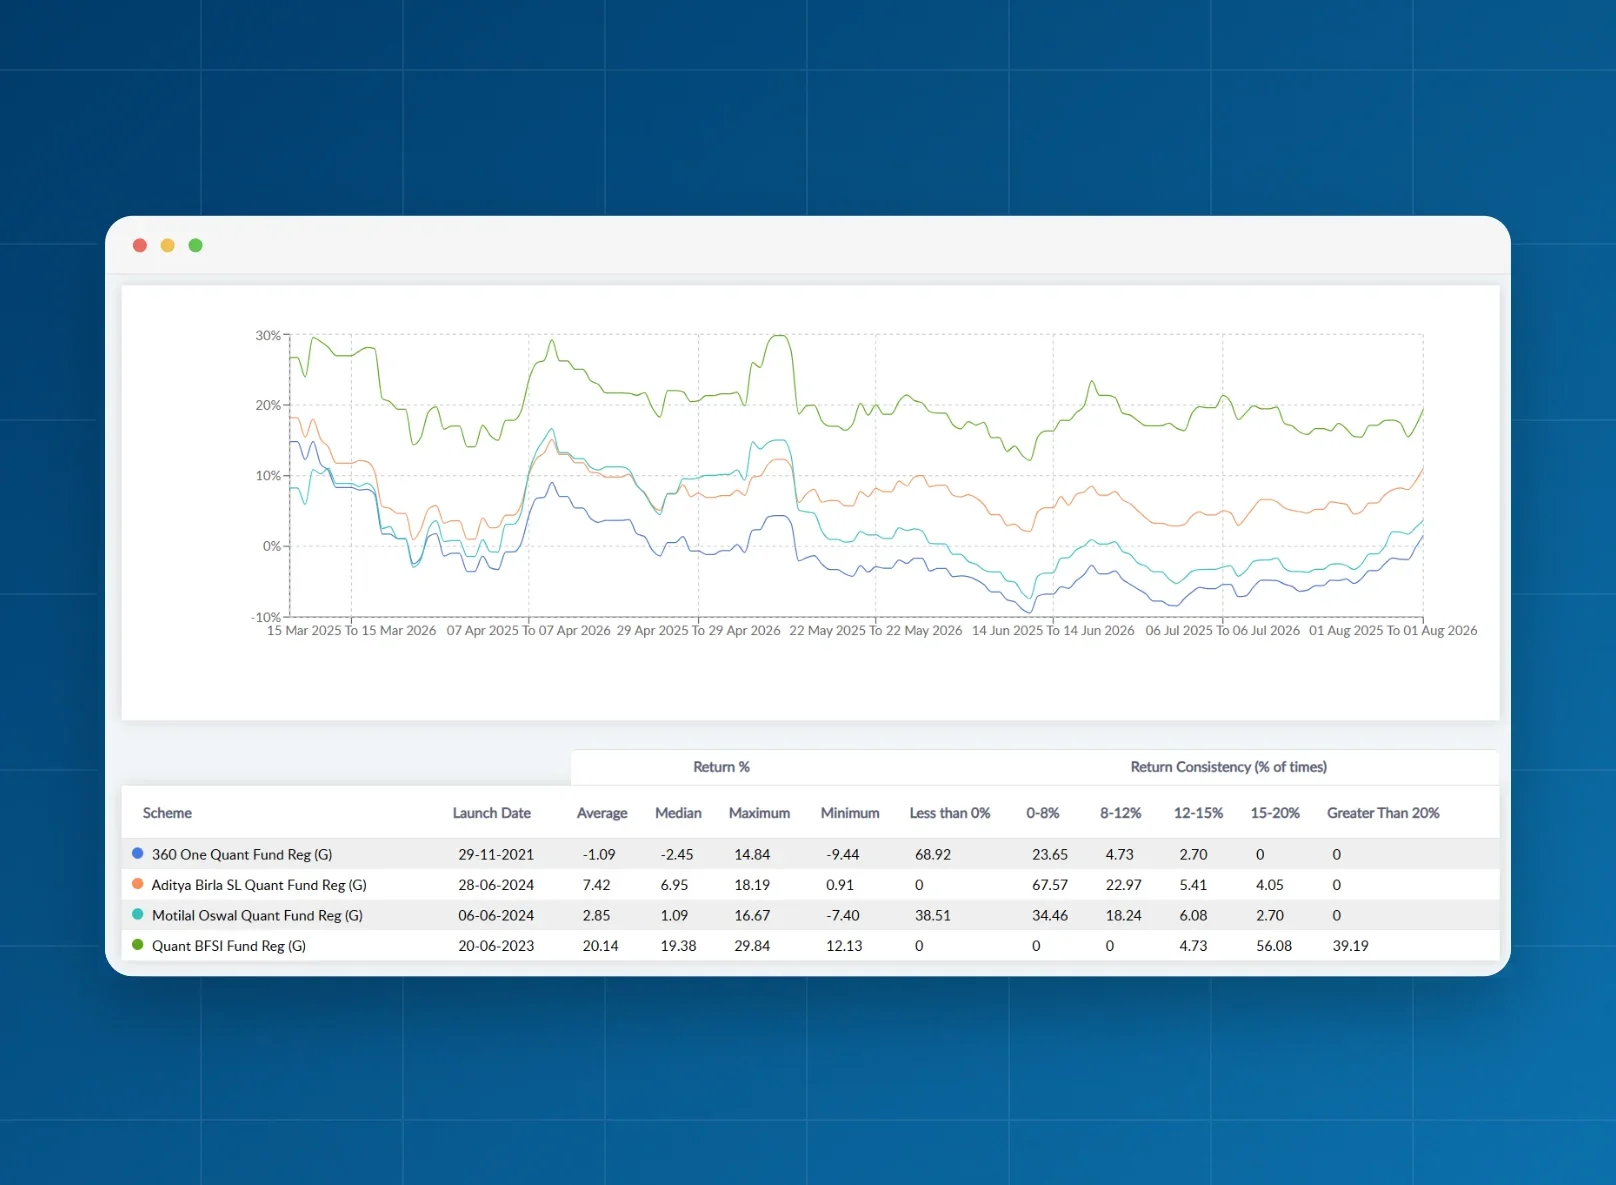The height and width of the screenshot is (1185, 1616).
Task: Select the Less than 0% column header
Action: [x=950, y=813]
